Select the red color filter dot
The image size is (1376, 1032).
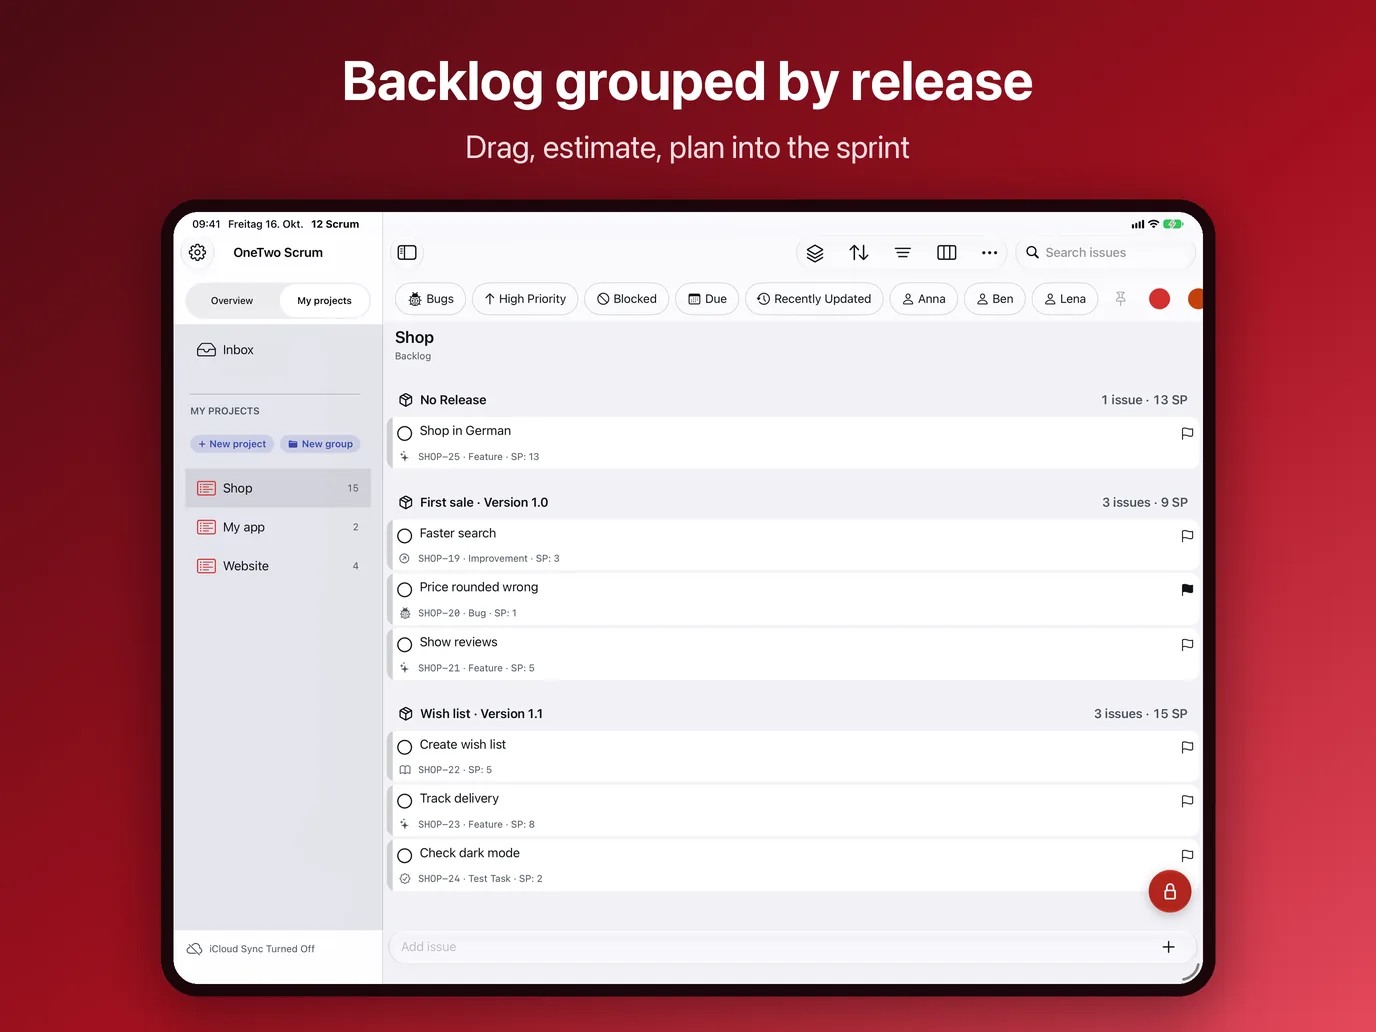(1160, 299)
